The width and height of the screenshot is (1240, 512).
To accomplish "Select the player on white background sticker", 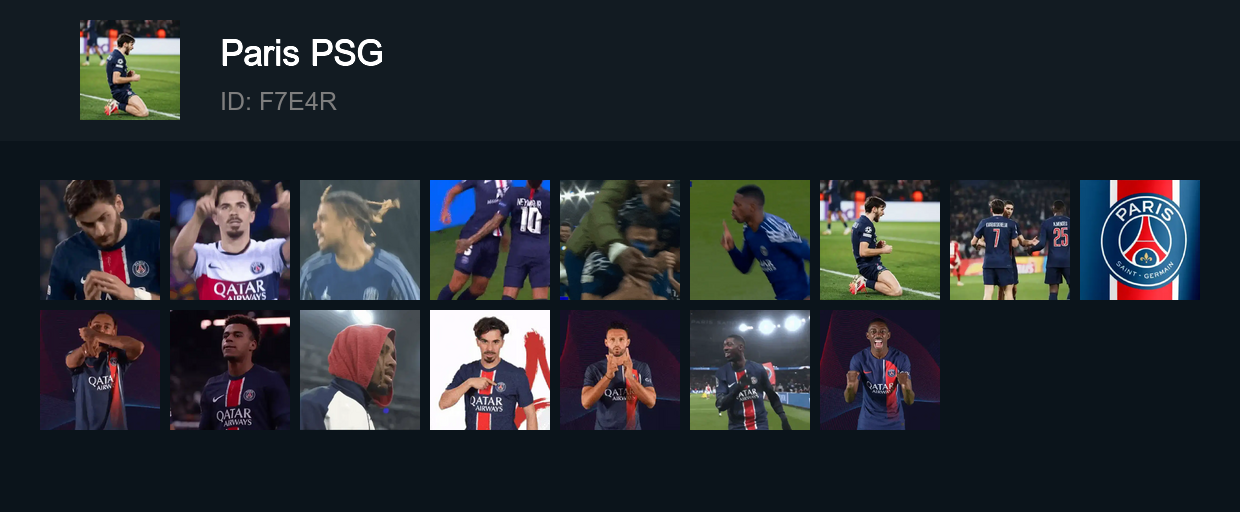I will [x=490, y=370].
